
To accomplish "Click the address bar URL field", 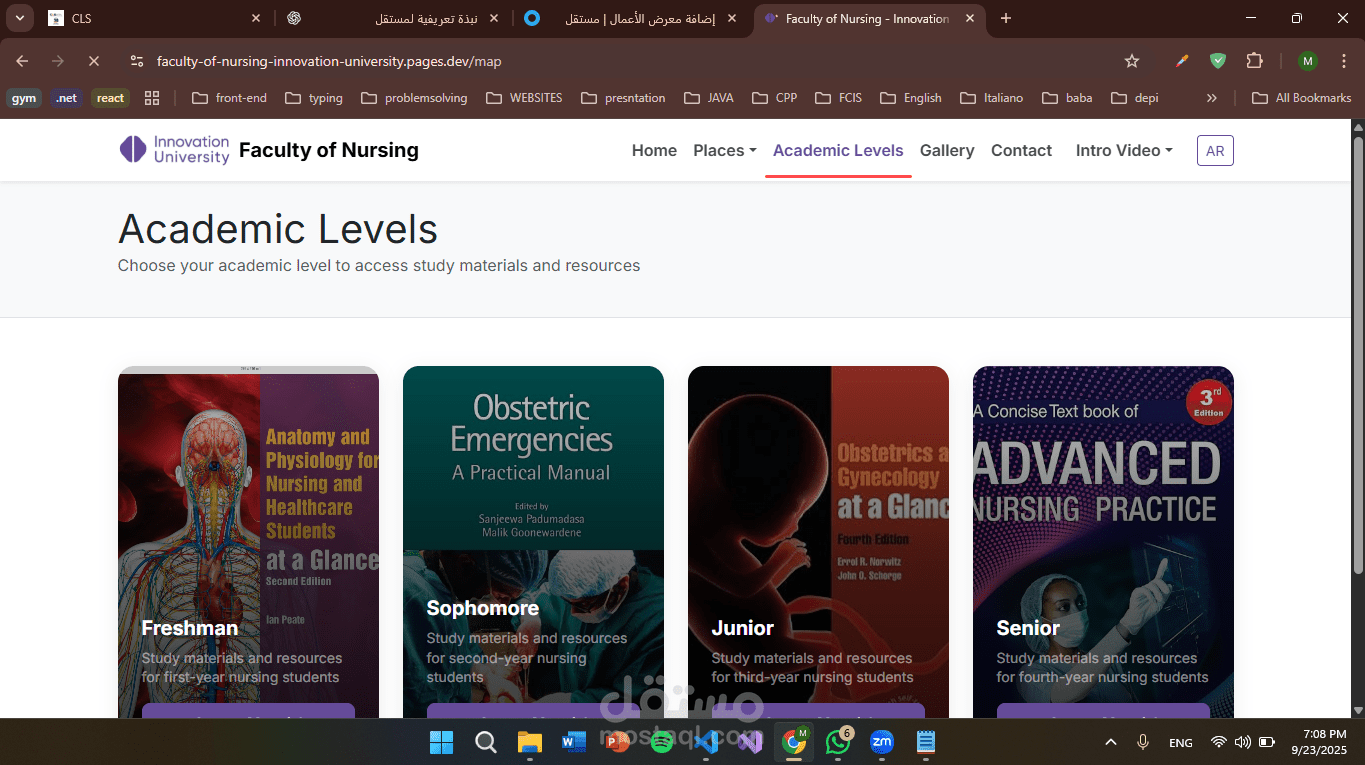I will click(x=630, y=61).
